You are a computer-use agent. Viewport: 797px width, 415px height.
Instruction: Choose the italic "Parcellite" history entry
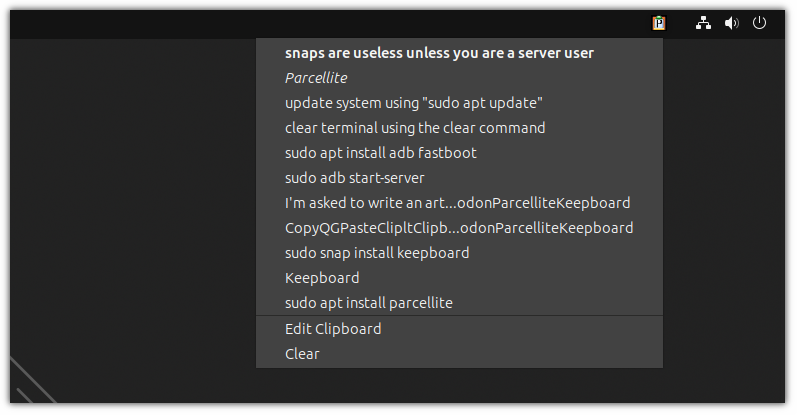click(x=315, y=77)
